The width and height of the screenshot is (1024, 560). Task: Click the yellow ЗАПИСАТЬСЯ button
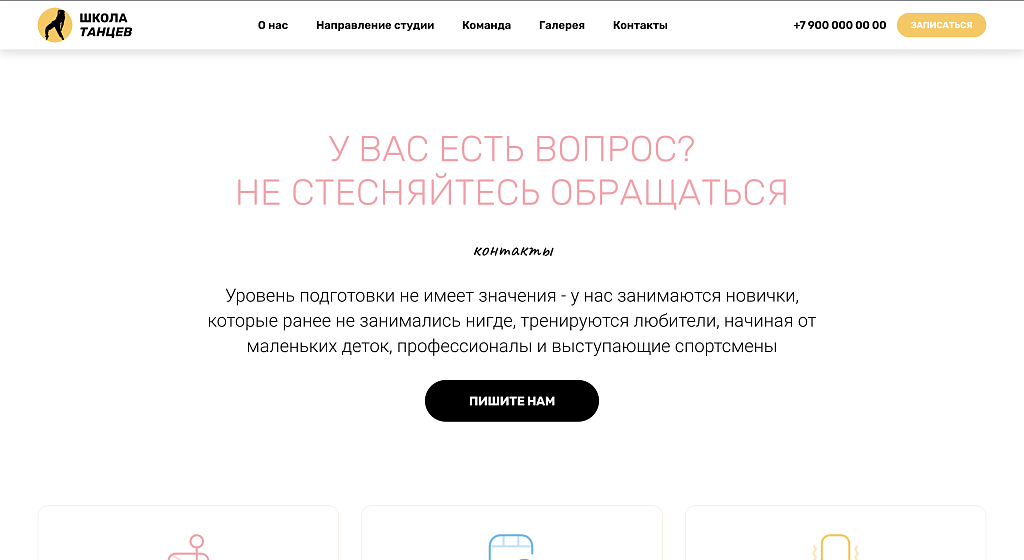(941, 25)
